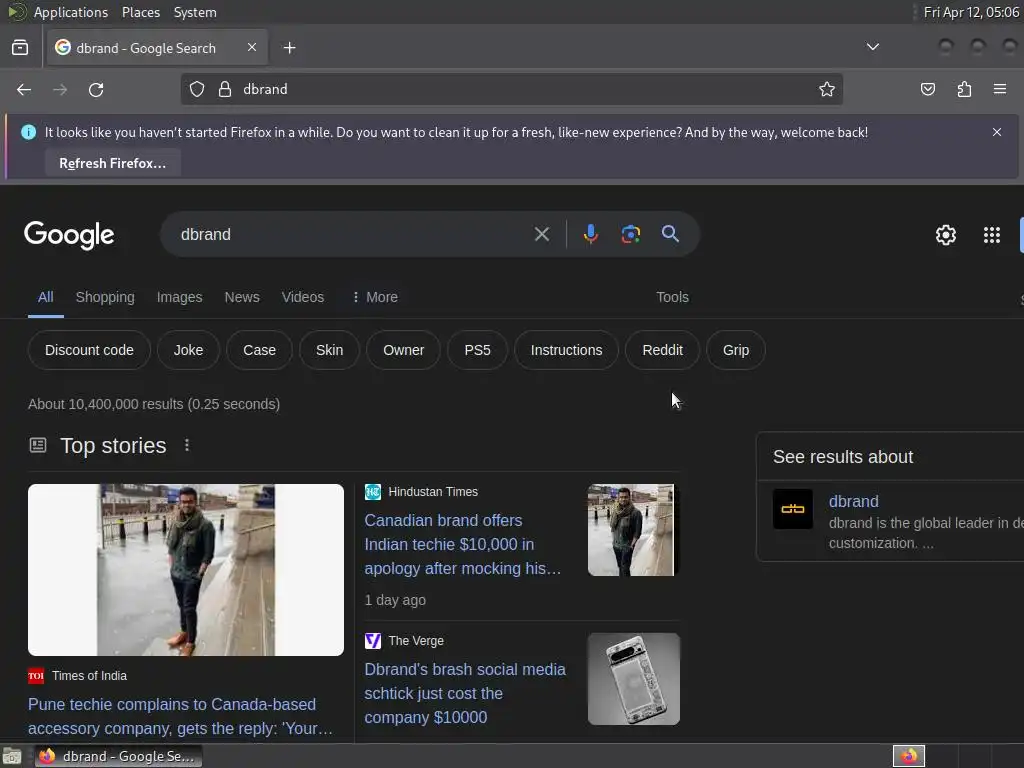Open The Verge Dbrand article link
This screenshot has height=768, width=1024.
click(x=465, y=693)
